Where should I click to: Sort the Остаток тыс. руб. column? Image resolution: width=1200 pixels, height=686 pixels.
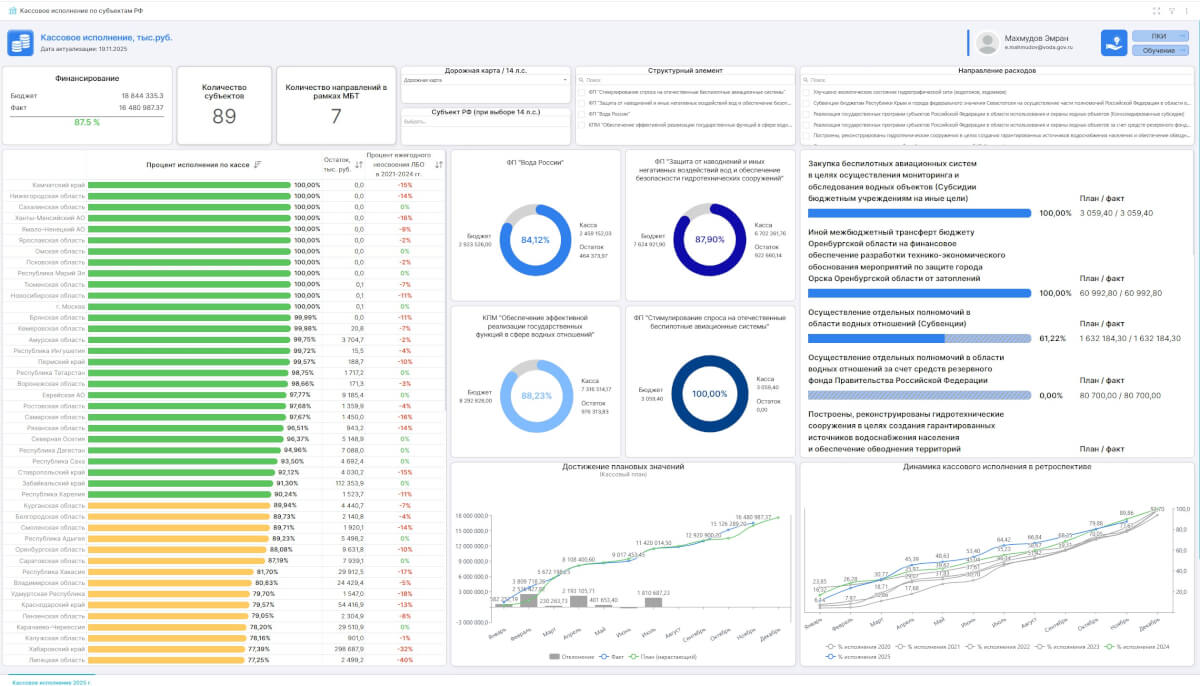click(359, 165)
